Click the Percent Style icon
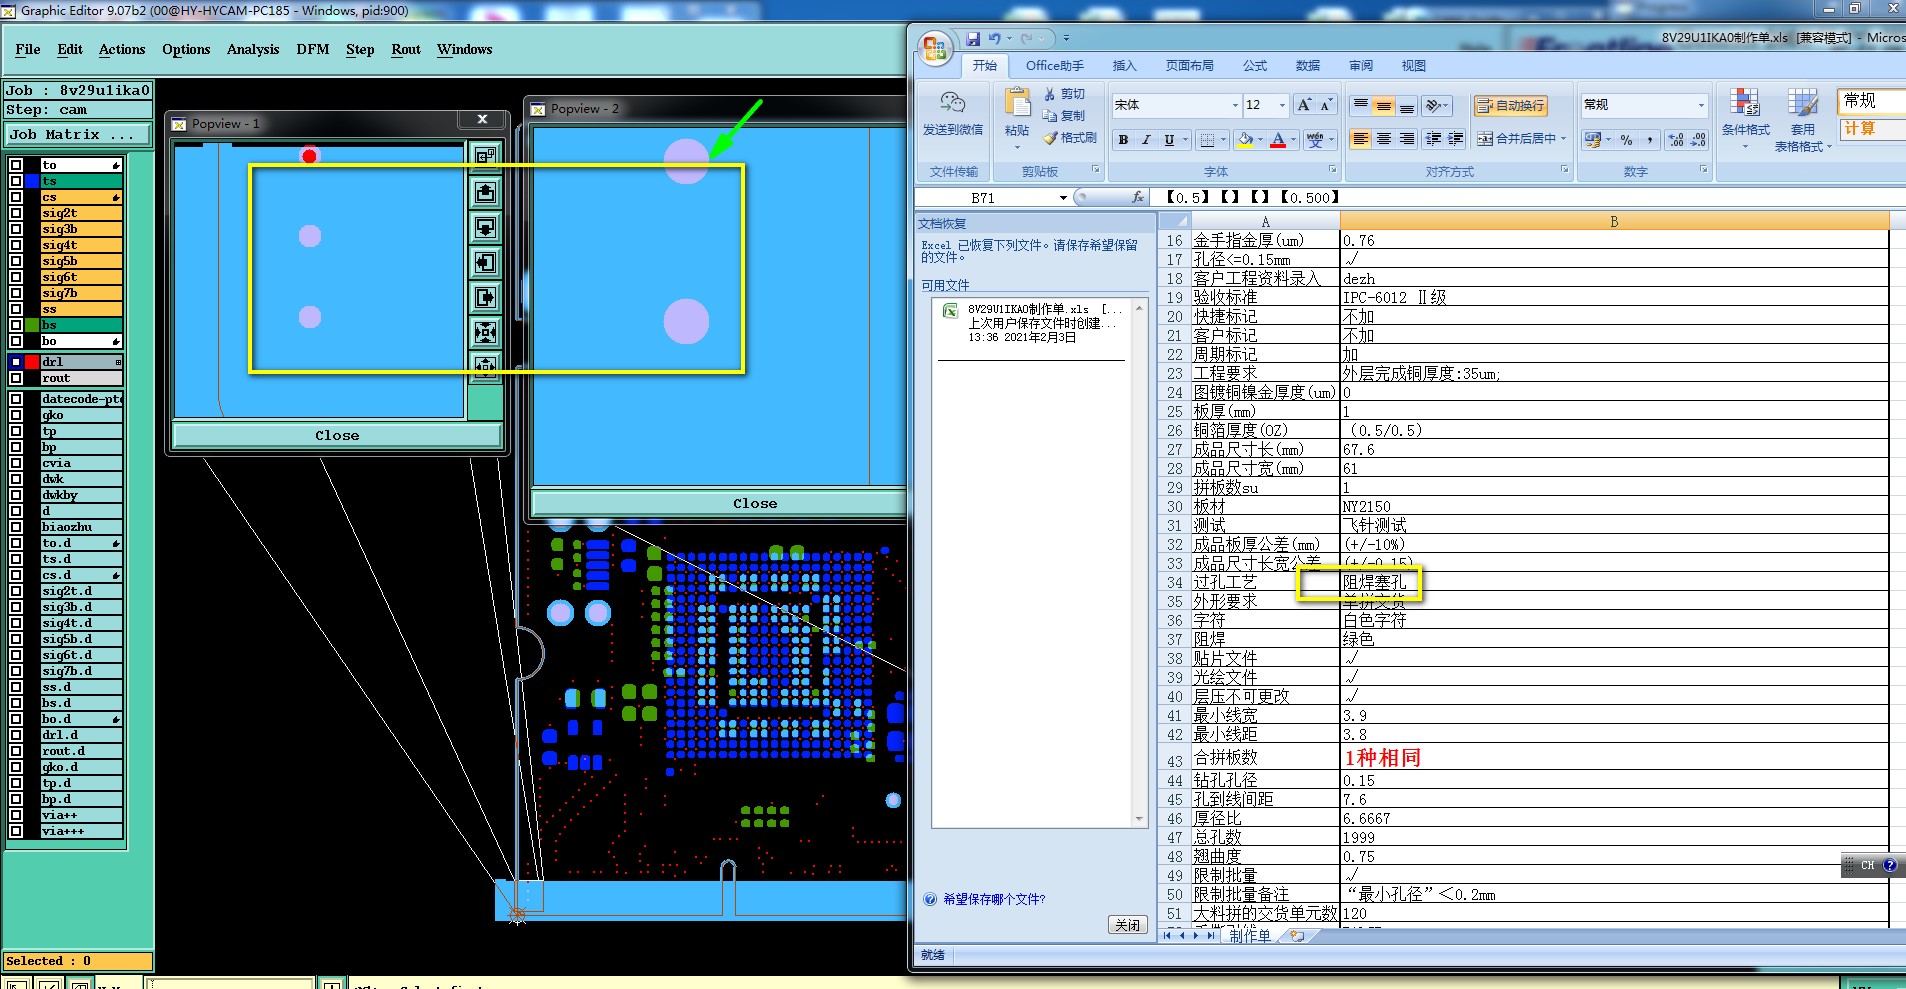The width and height of the screenshot is (1906, 989). [x=1627, y=140]
